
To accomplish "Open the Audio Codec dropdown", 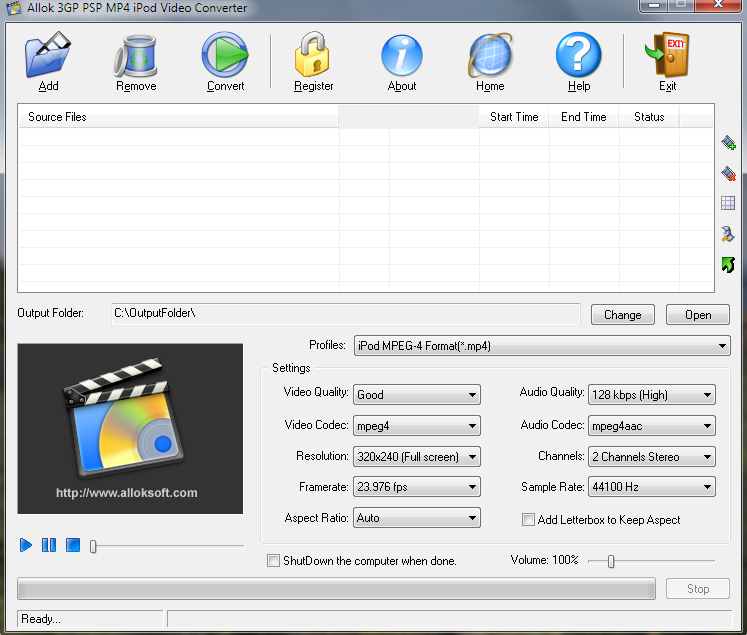I will 652,425.
